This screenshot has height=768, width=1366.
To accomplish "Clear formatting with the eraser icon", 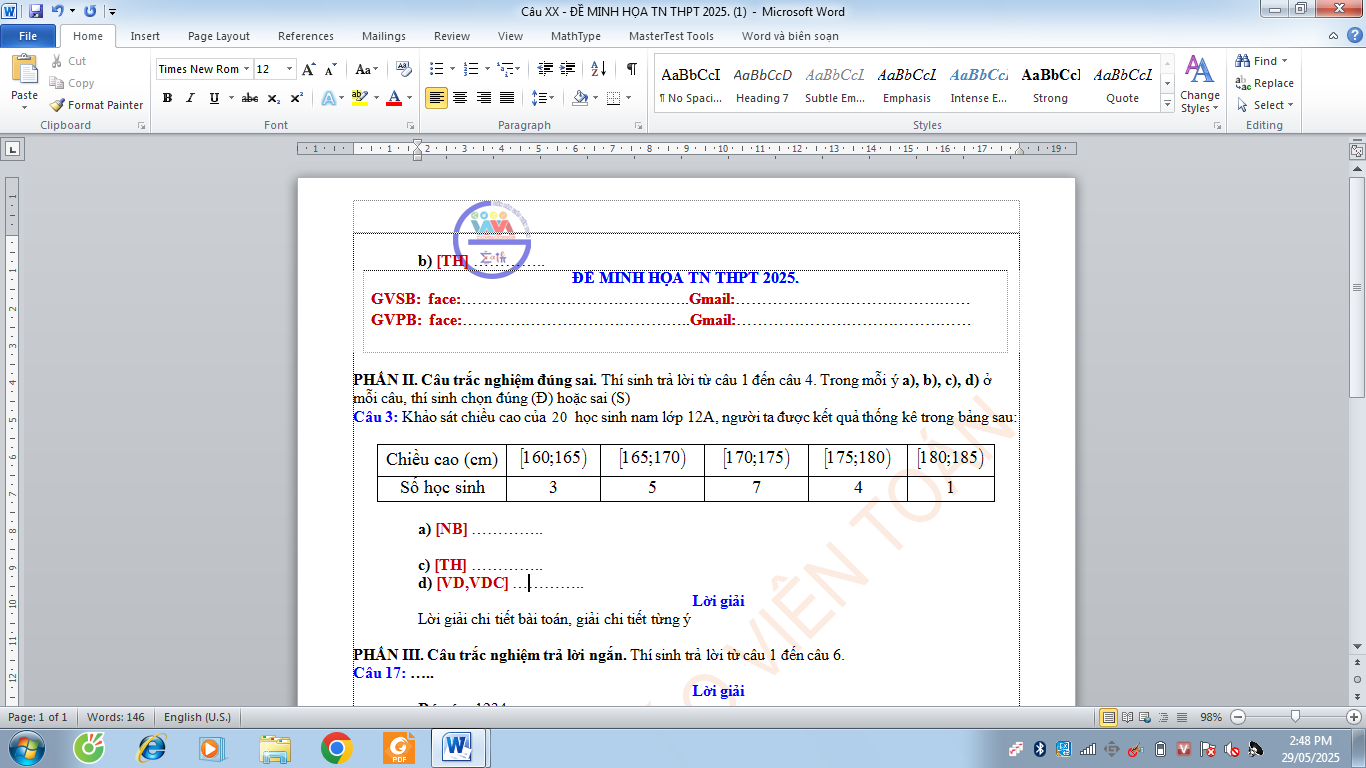I will (x=404, y=69).
